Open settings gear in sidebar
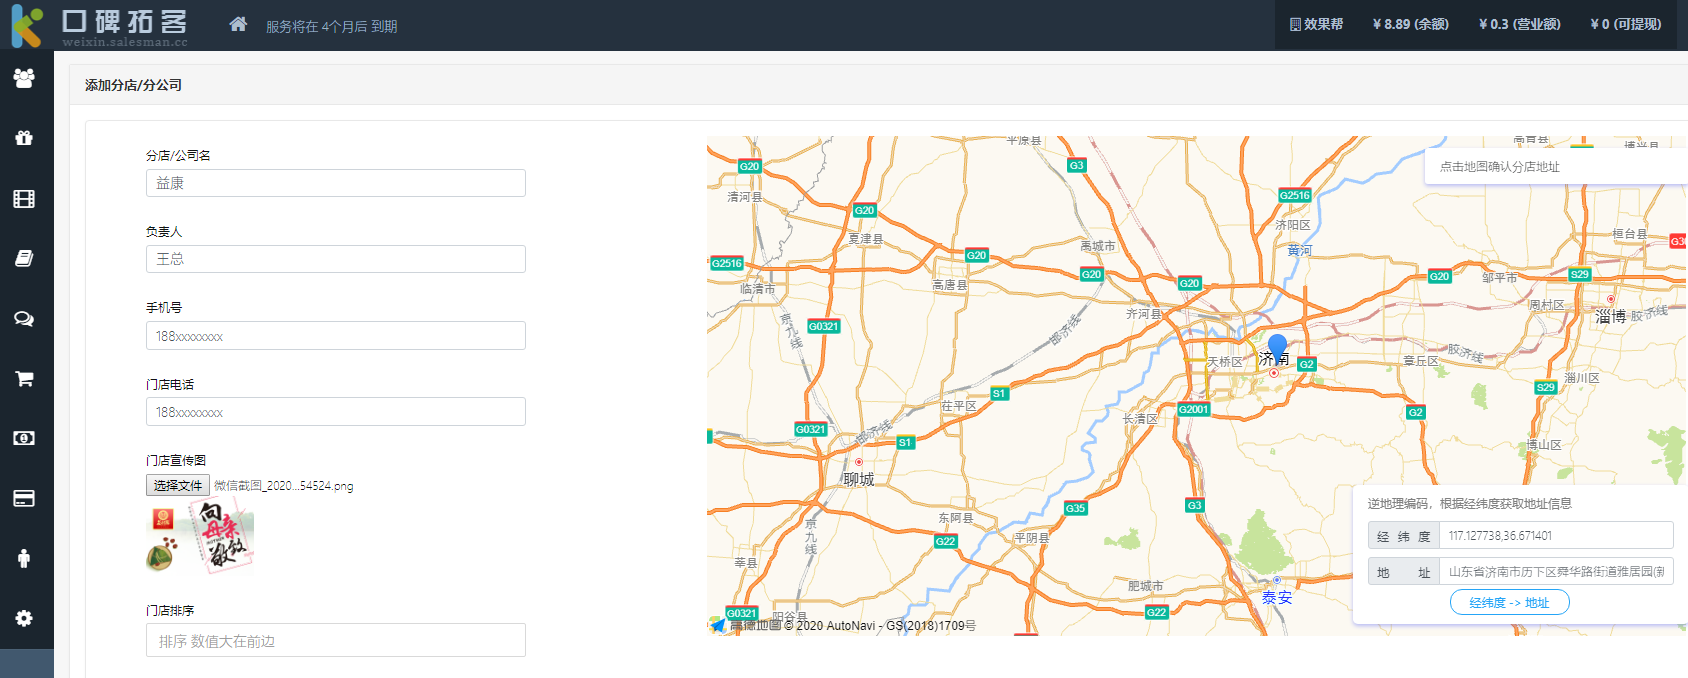 click(24, 618)
